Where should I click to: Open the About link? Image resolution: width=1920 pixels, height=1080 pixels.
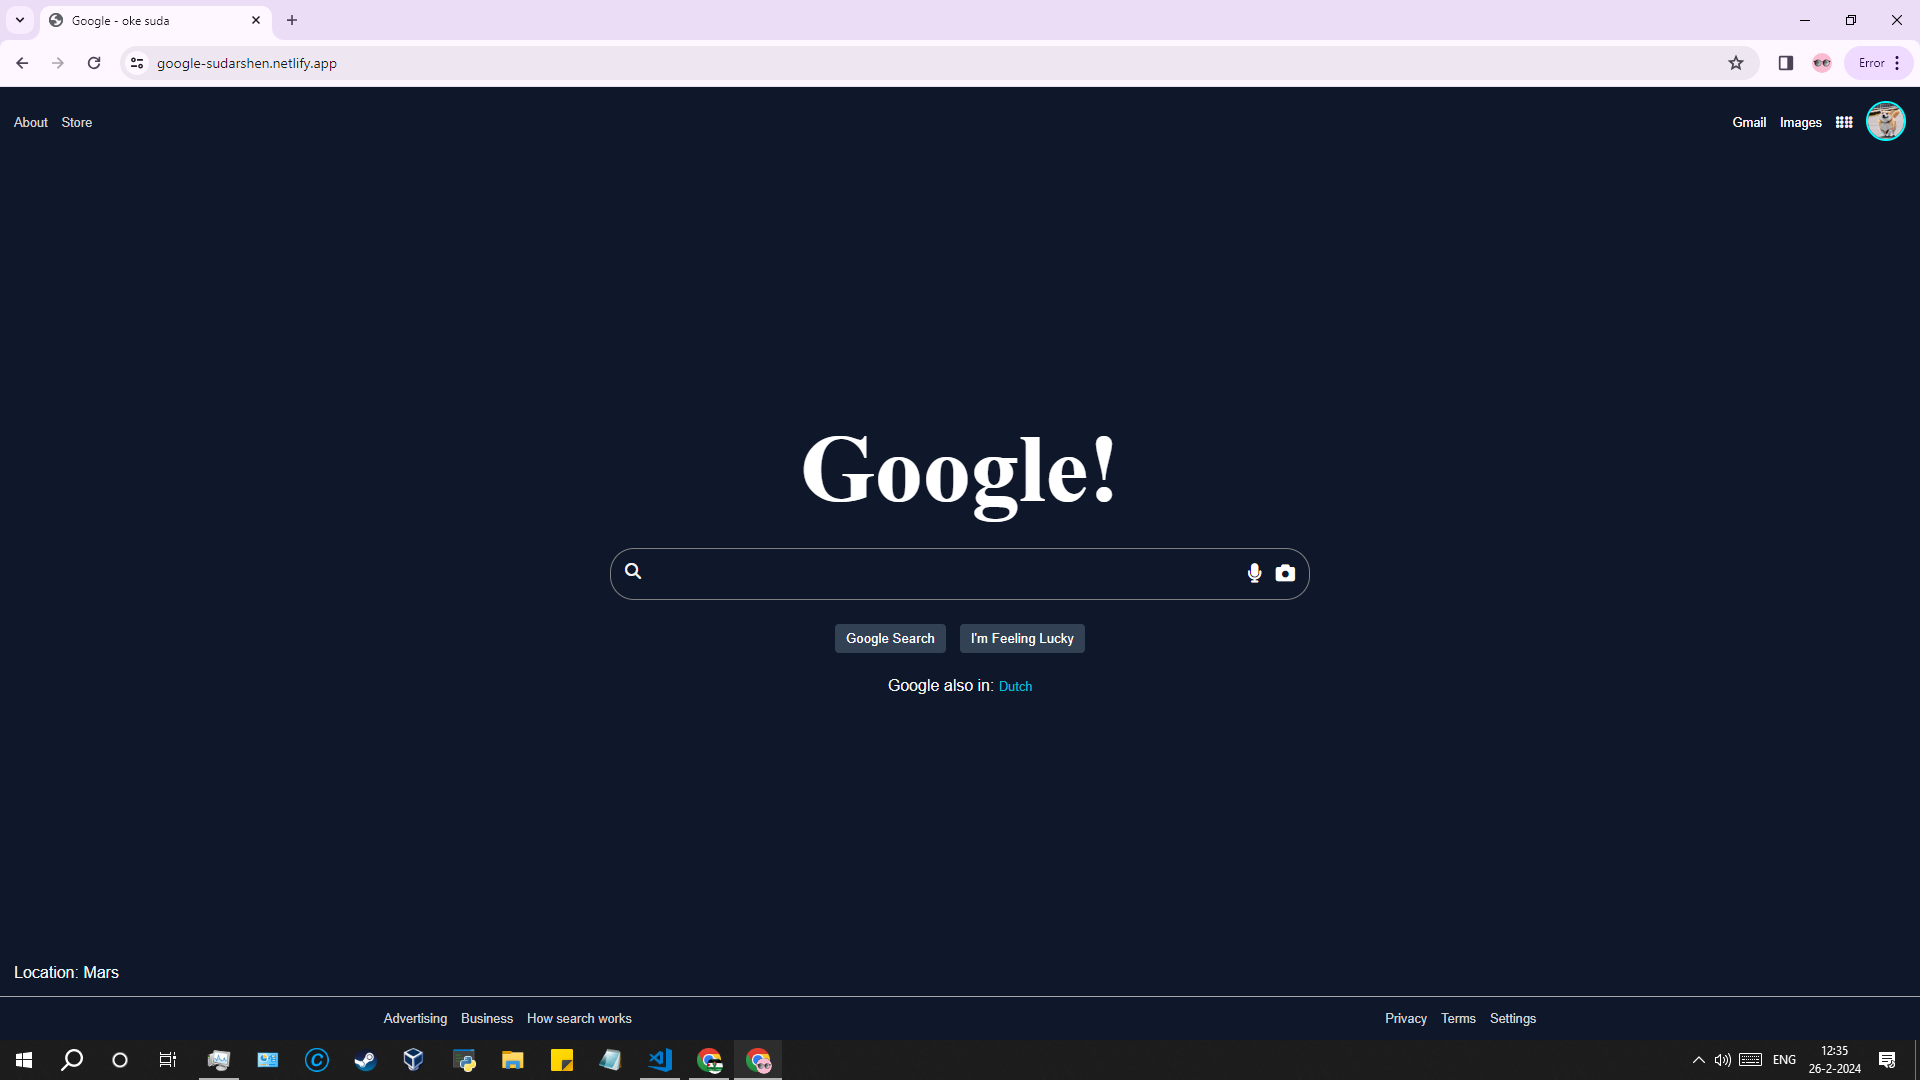pos(31,122)
